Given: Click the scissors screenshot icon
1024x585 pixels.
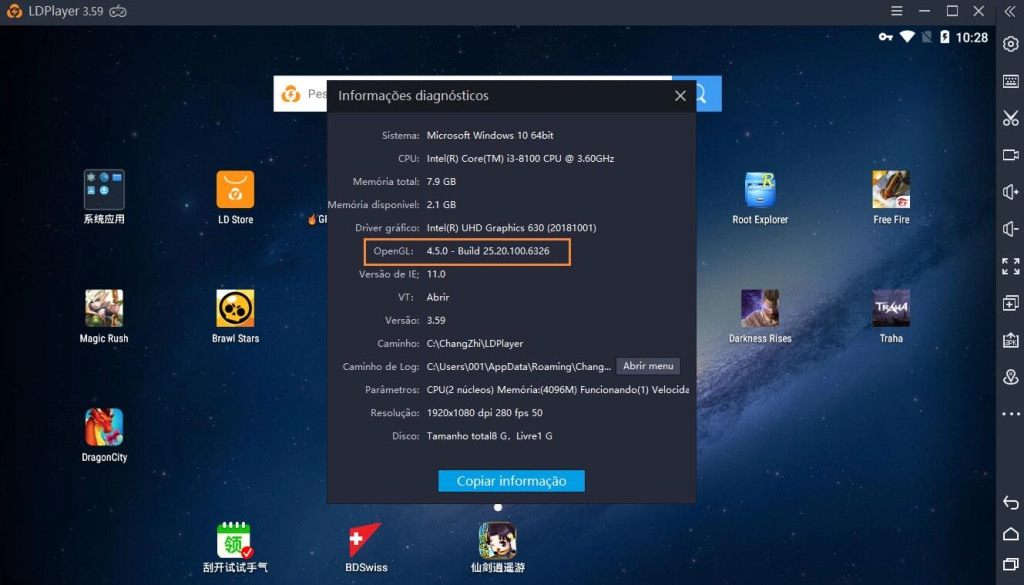Looking at the screenshot, I should click(x=1010, y=118).
